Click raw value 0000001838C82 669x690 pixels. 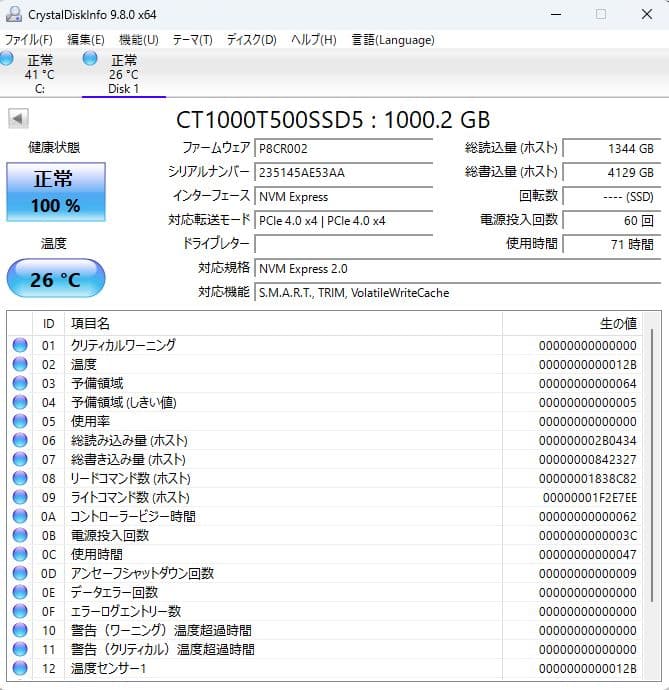pos(588,478)
